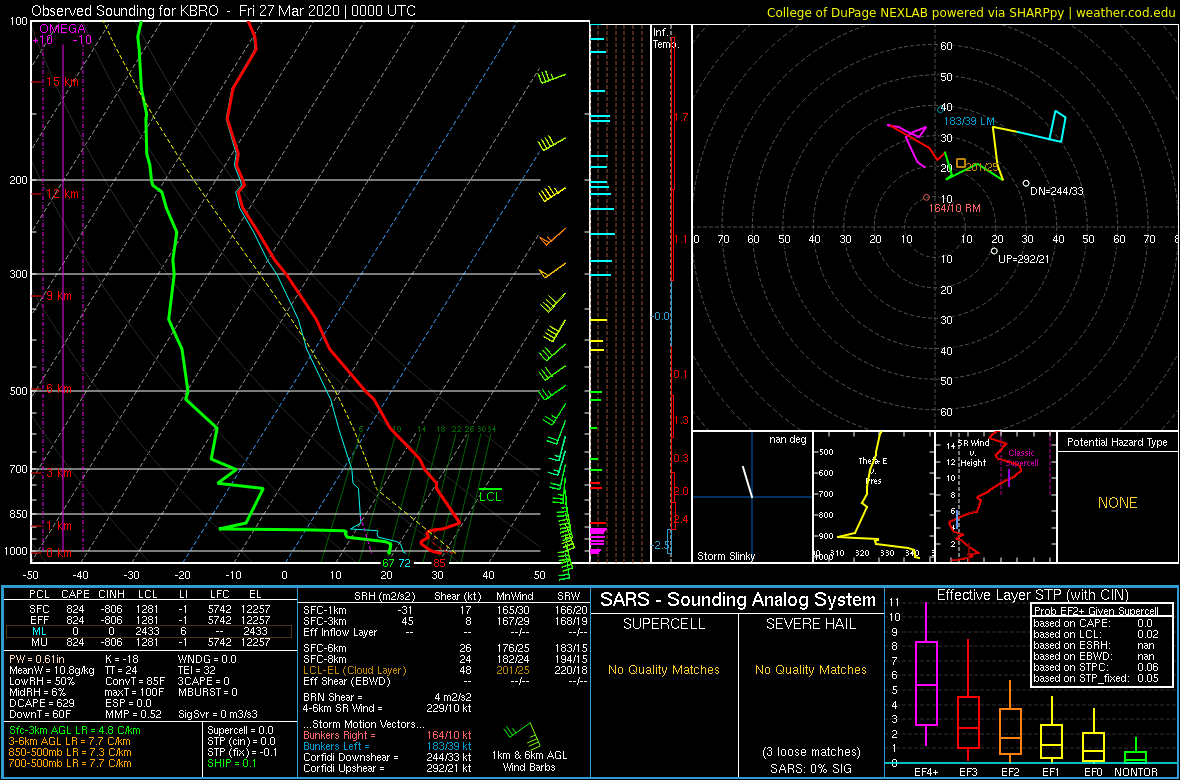Click the Bunkers Right circle marker on hodograph

tap(926, 197)
